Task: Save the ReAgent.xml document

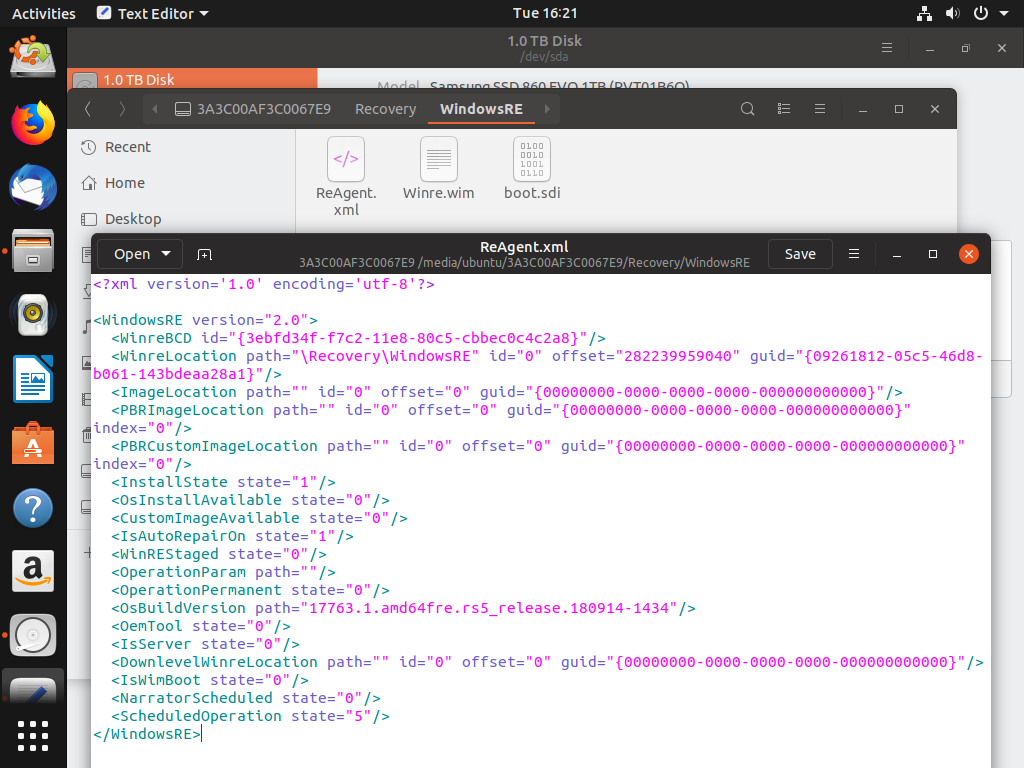Action: pyautogui.click(x=800, y=254)
